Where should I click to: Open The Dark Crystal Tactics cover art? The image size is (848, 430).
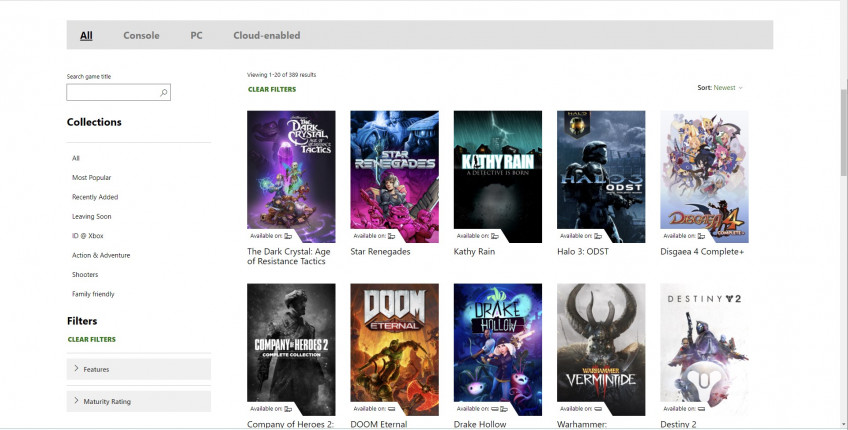click(x=291, y=177)
